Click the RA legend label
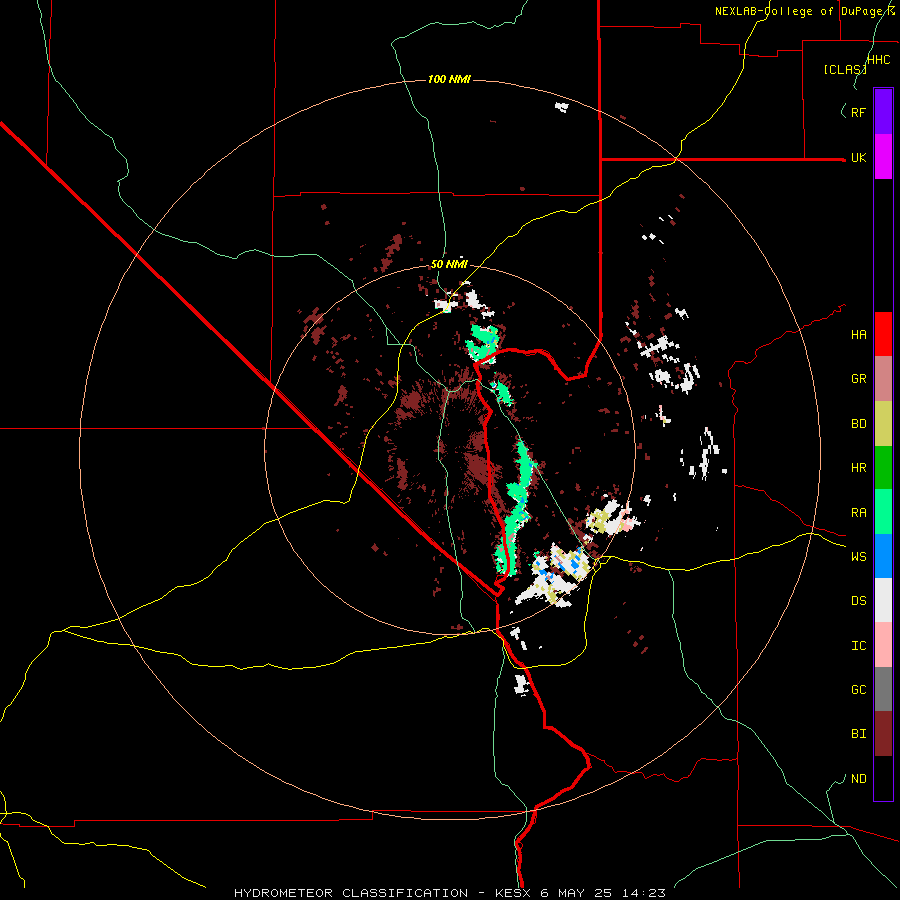Viewport: 900px width, 900px height. 858,513
